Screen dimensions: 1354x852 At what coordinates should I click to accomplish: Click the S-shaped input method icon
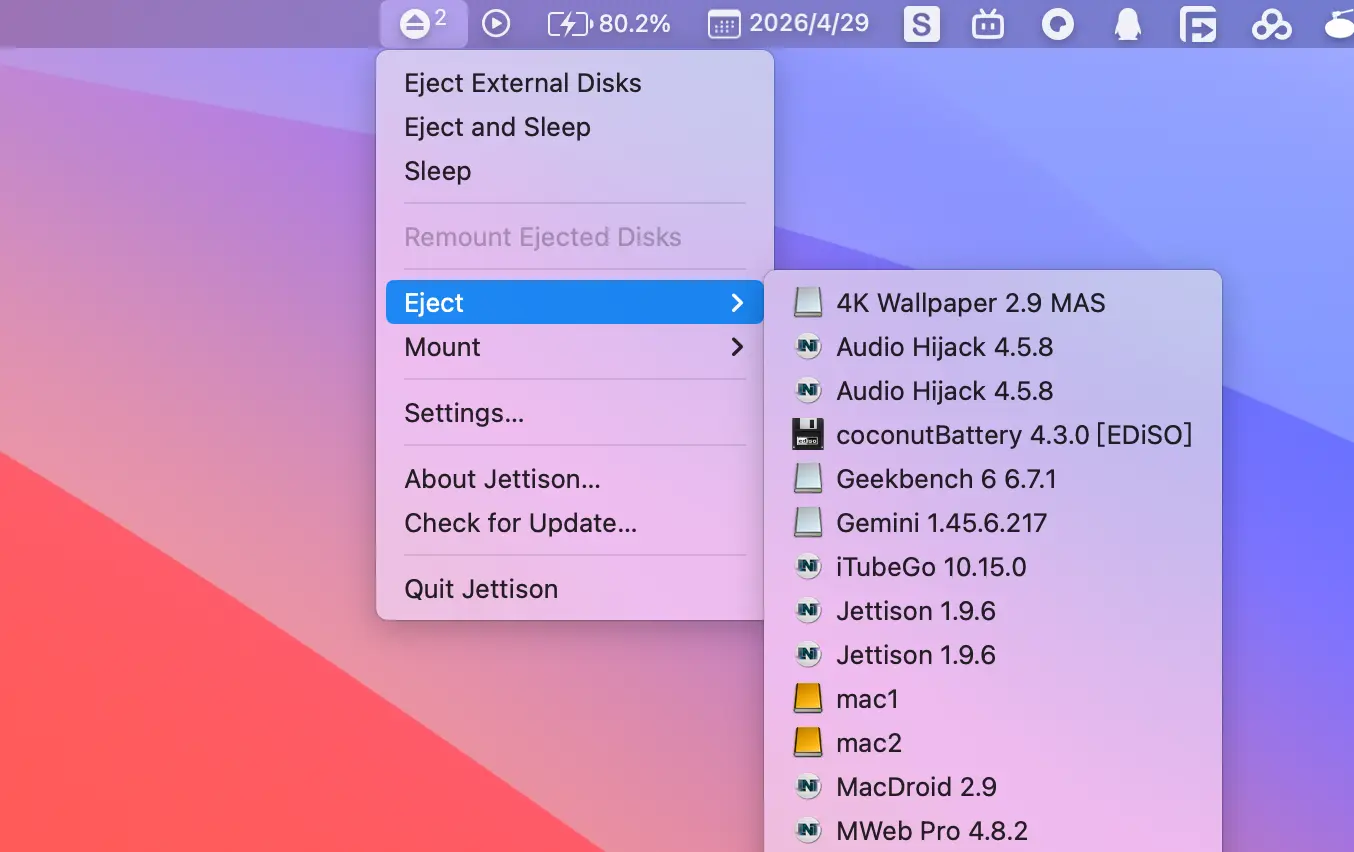coord(921,24)
